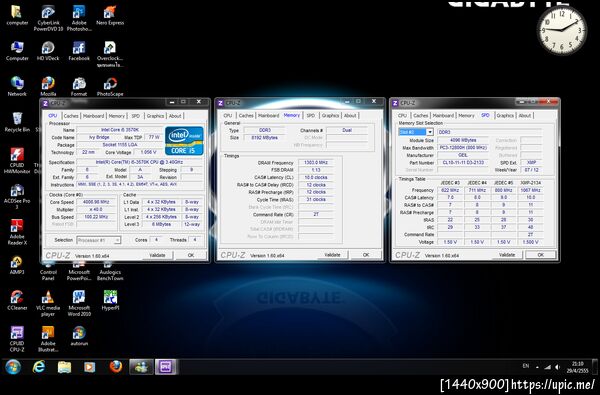This screenshot has width=600, height=395.
Task: Select the CPU-Z button in the taskbar
Action: (x=166, y=367)
